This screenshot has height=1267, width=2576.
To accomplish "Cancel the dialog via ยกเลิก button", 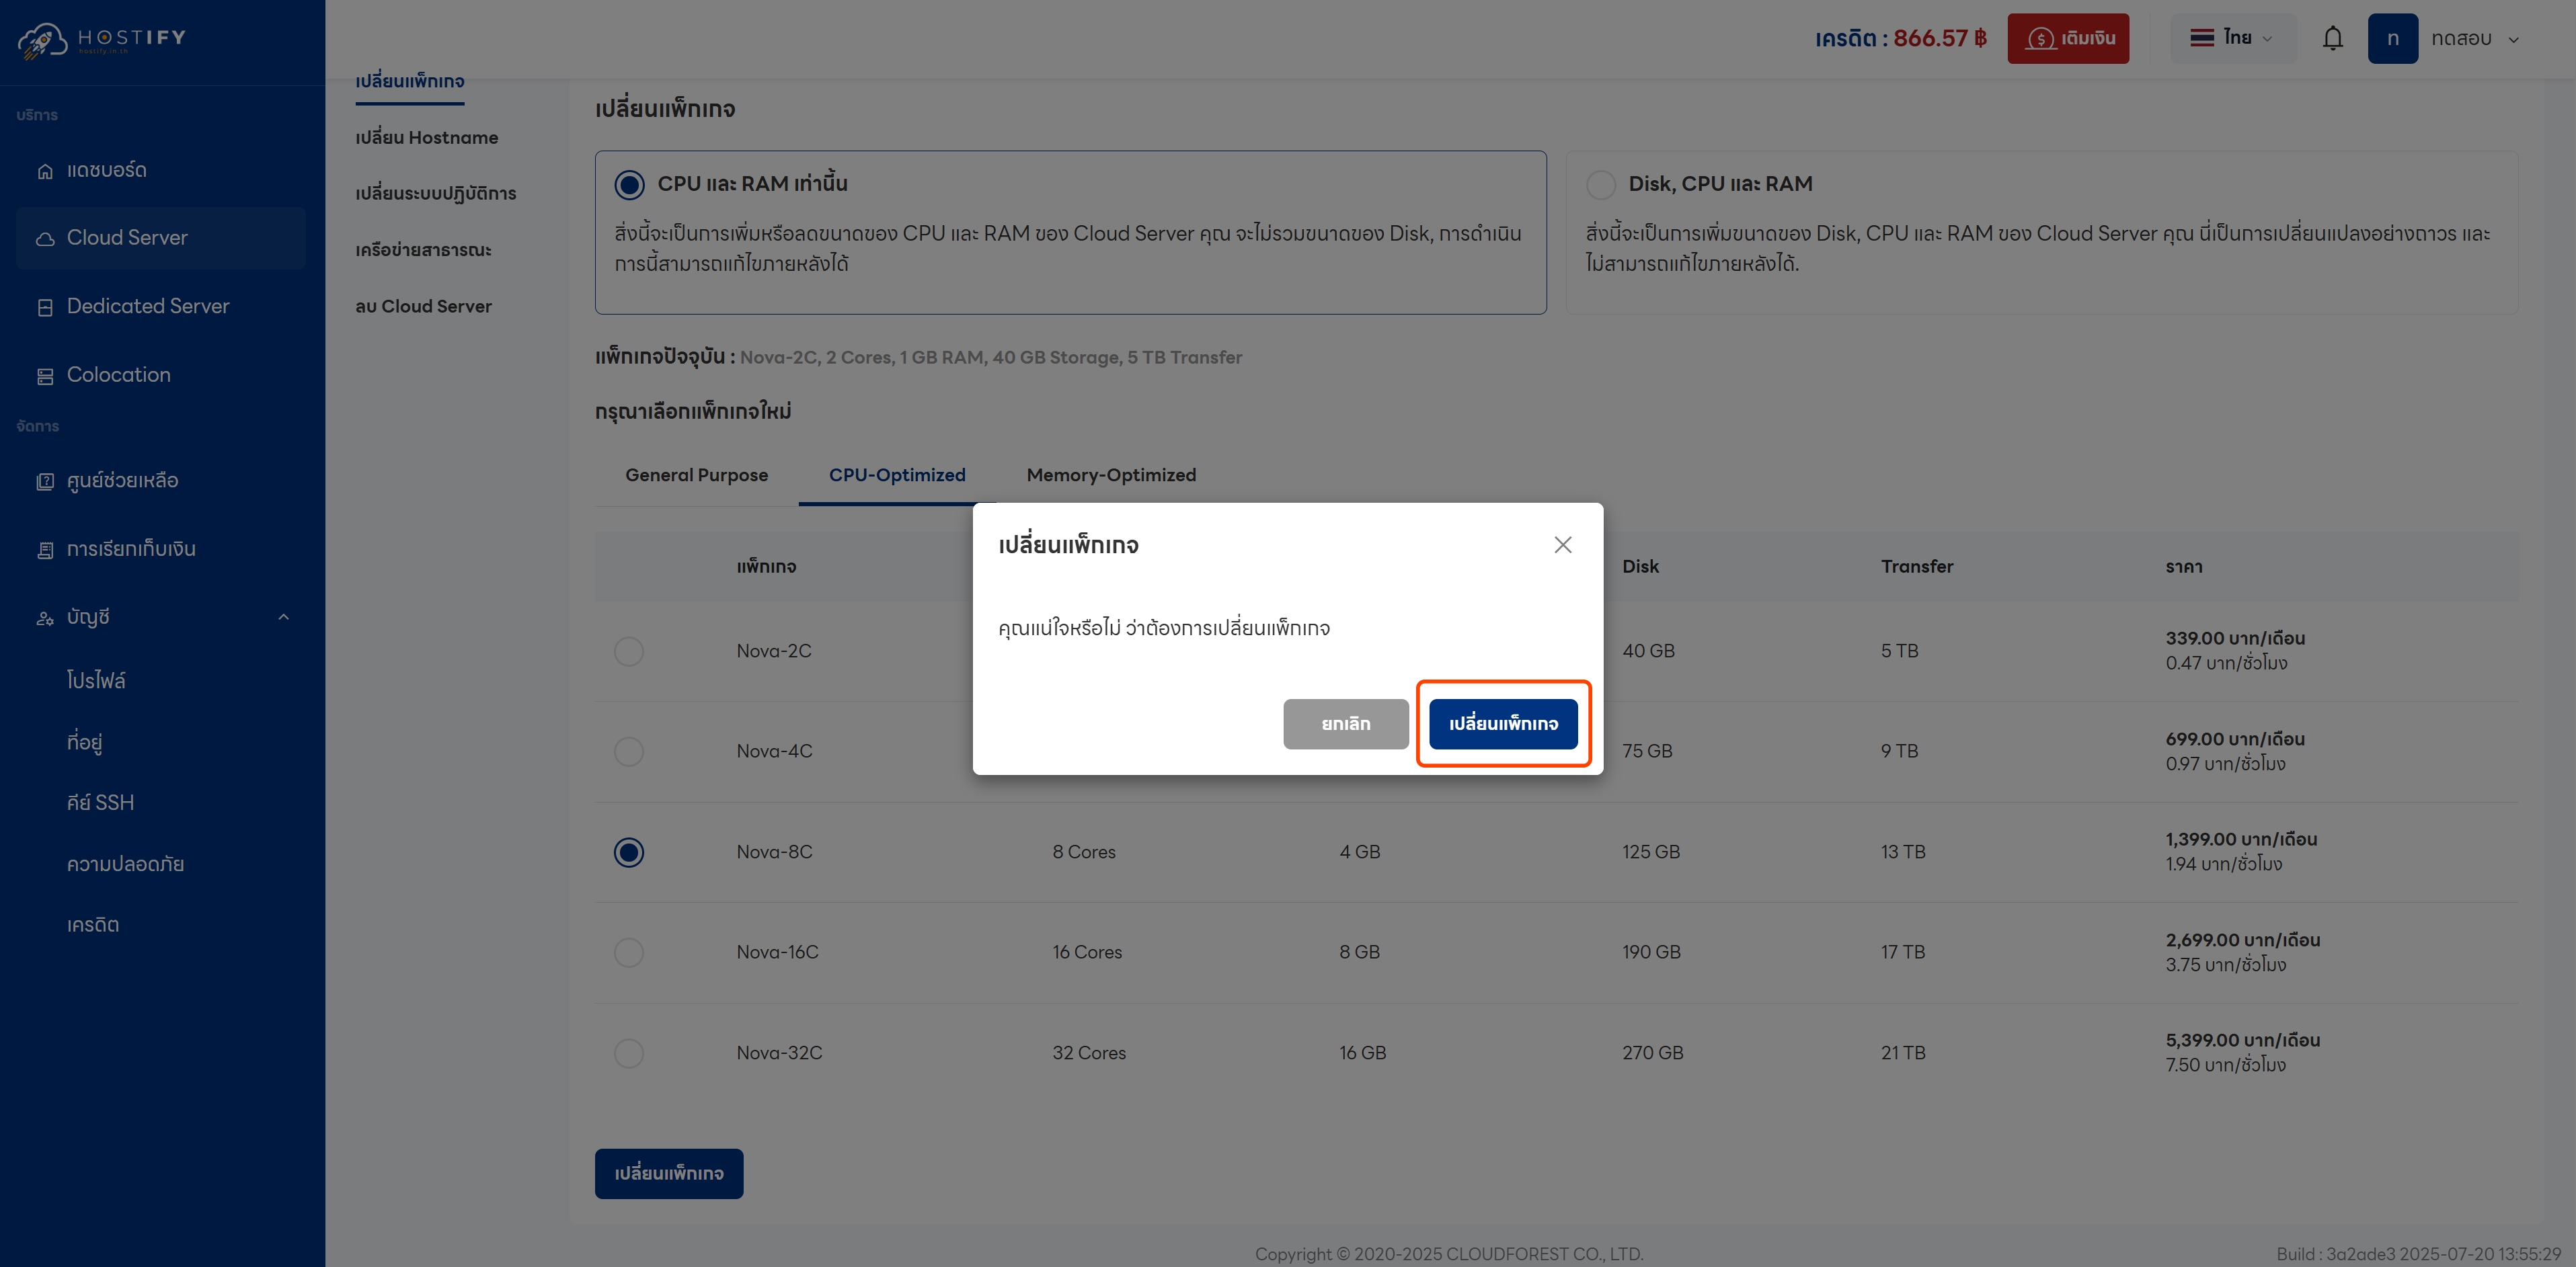I will [x=1346, y=723].
